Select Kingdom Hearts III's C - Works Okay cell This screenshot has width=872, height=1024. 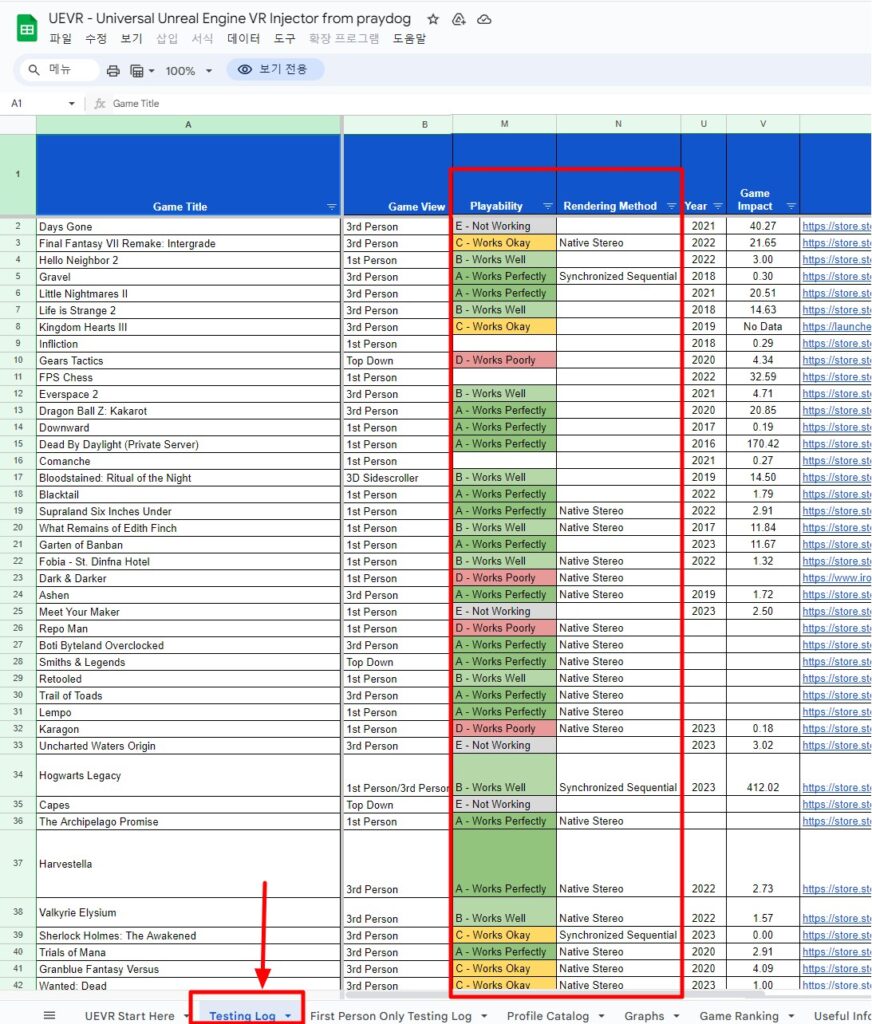[504, 327]
